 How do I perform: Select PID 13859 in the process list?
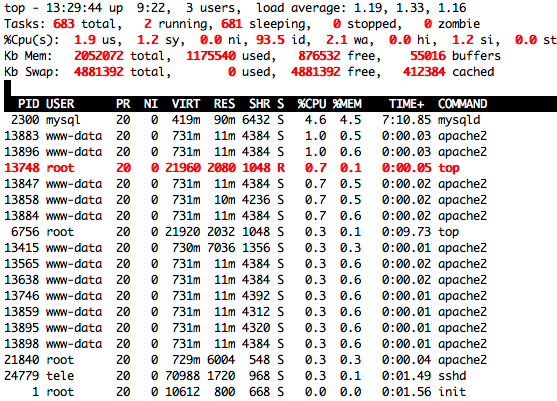coord(22,311)
